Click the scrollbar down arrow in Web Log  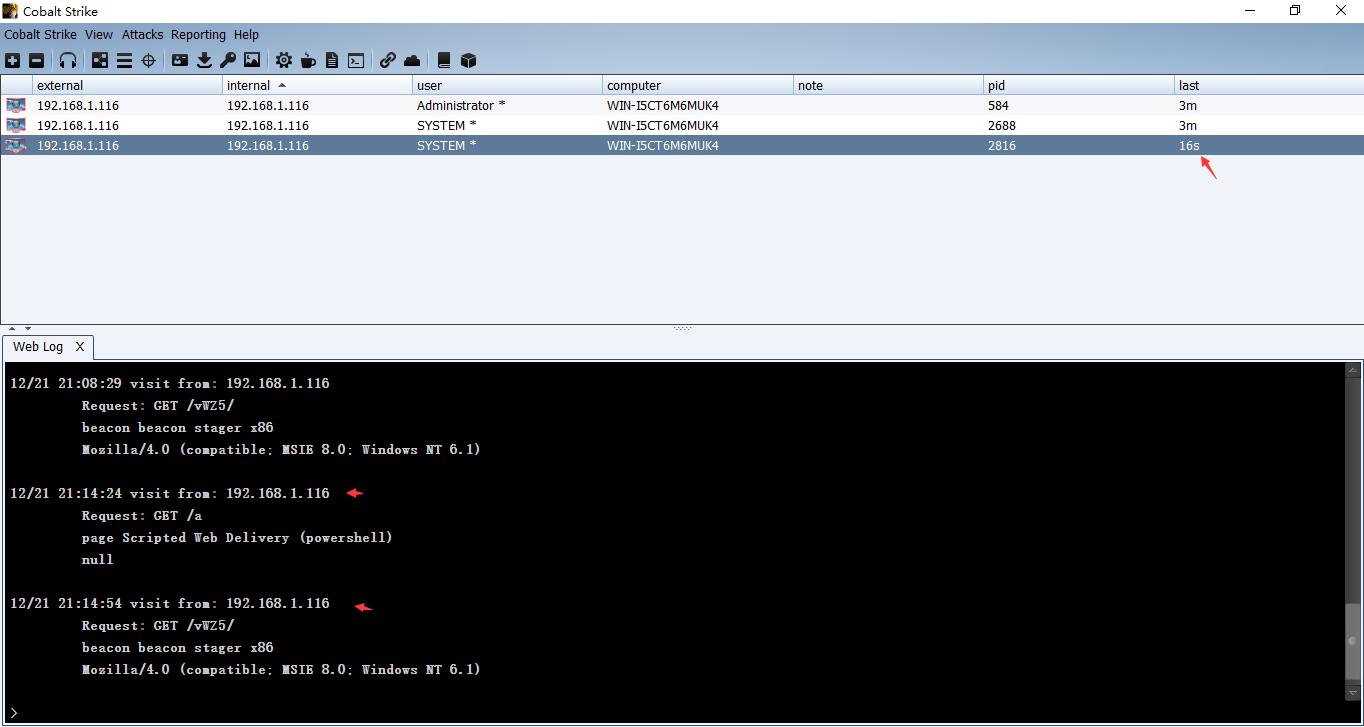point(1354,692)
